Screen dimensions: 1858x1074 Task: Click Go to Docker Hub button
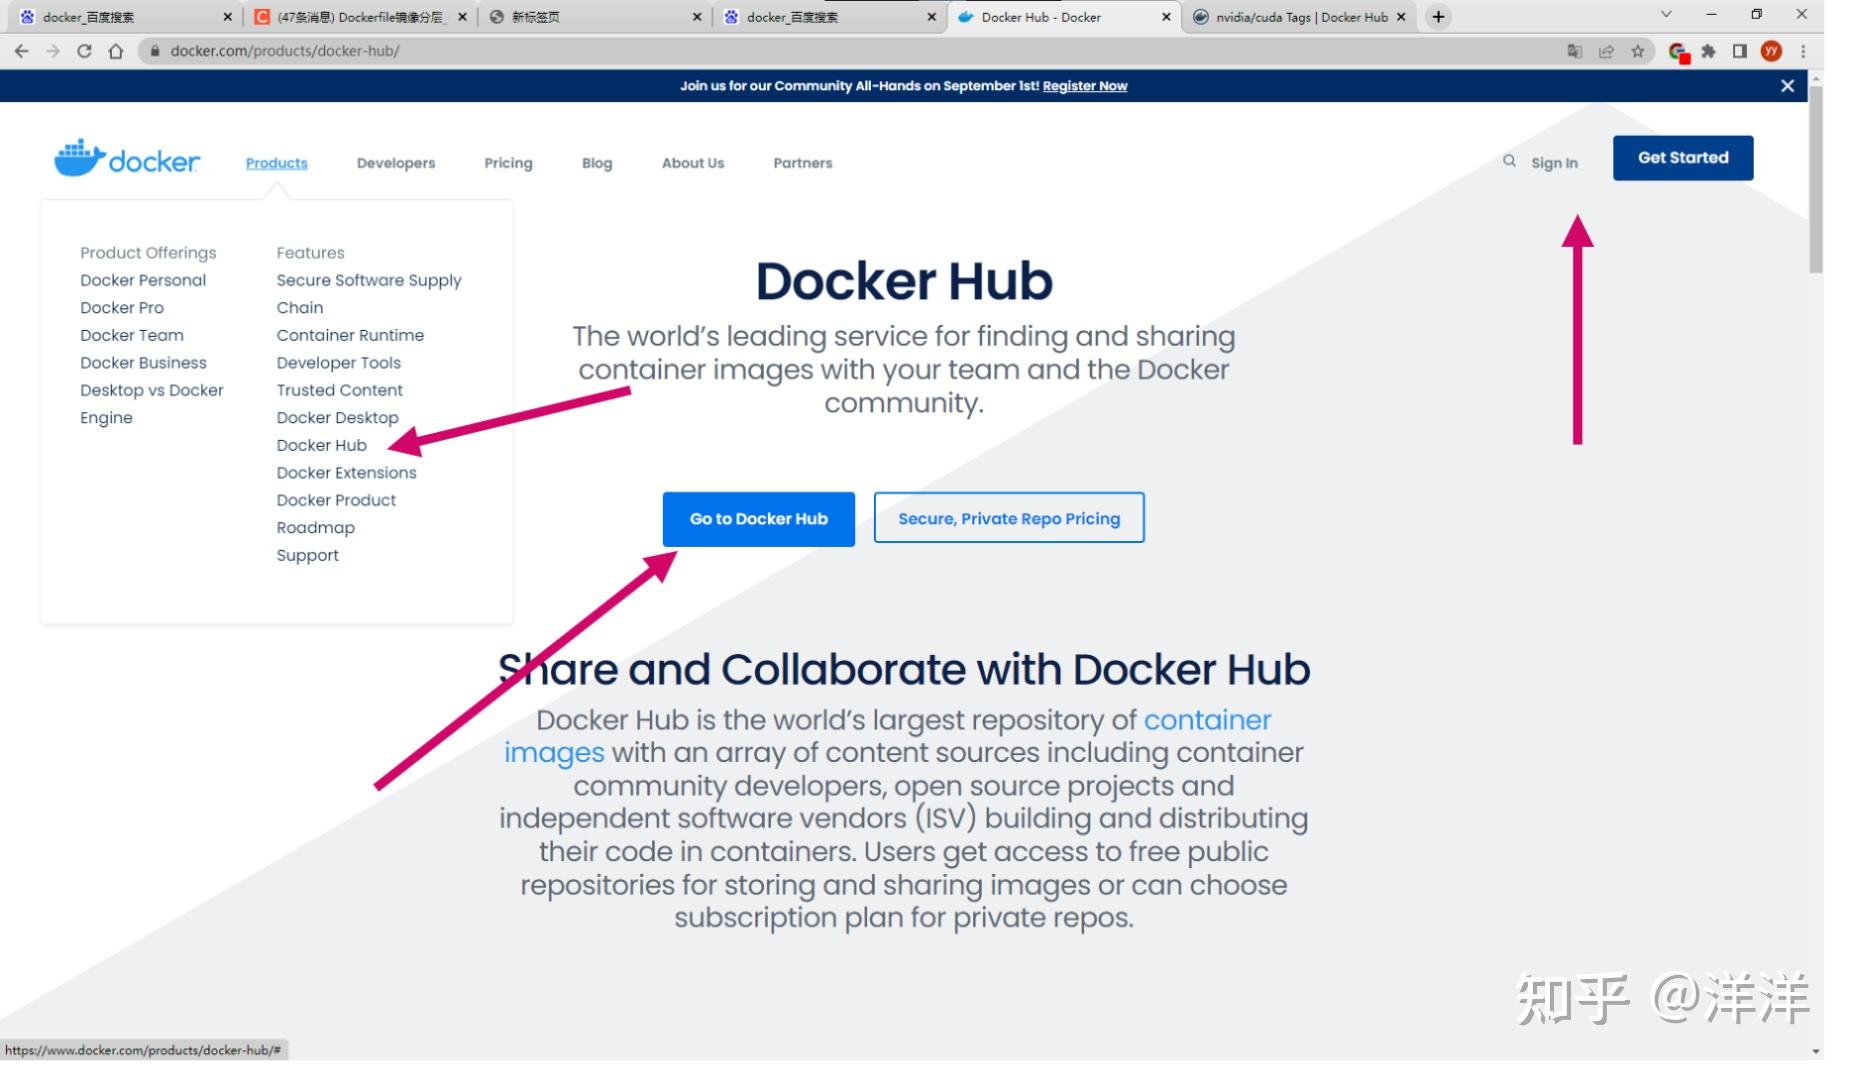[759, 519]
